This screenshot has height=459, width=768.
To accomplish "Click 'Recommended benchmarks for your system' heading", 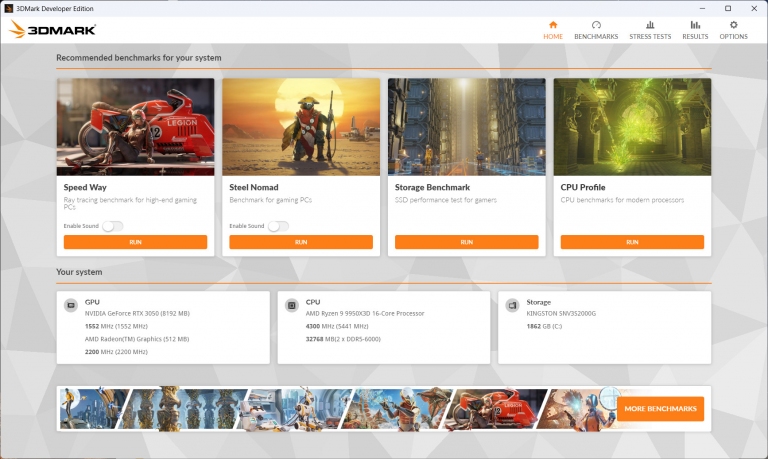I will [139, 58].
